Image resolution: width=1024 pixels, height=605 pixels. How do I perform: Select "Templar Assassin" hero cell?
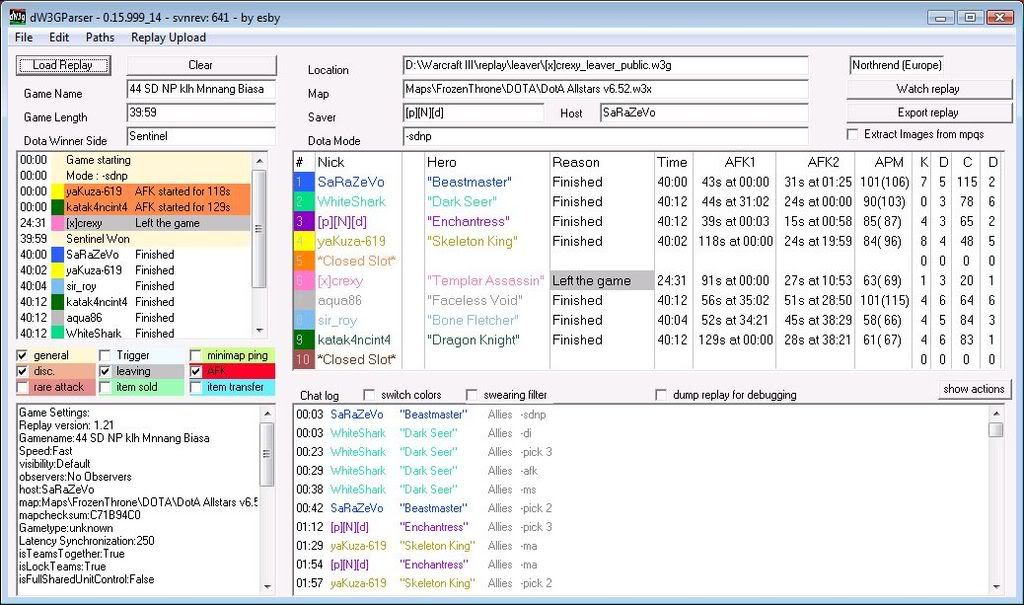click(x=485, y=281)
